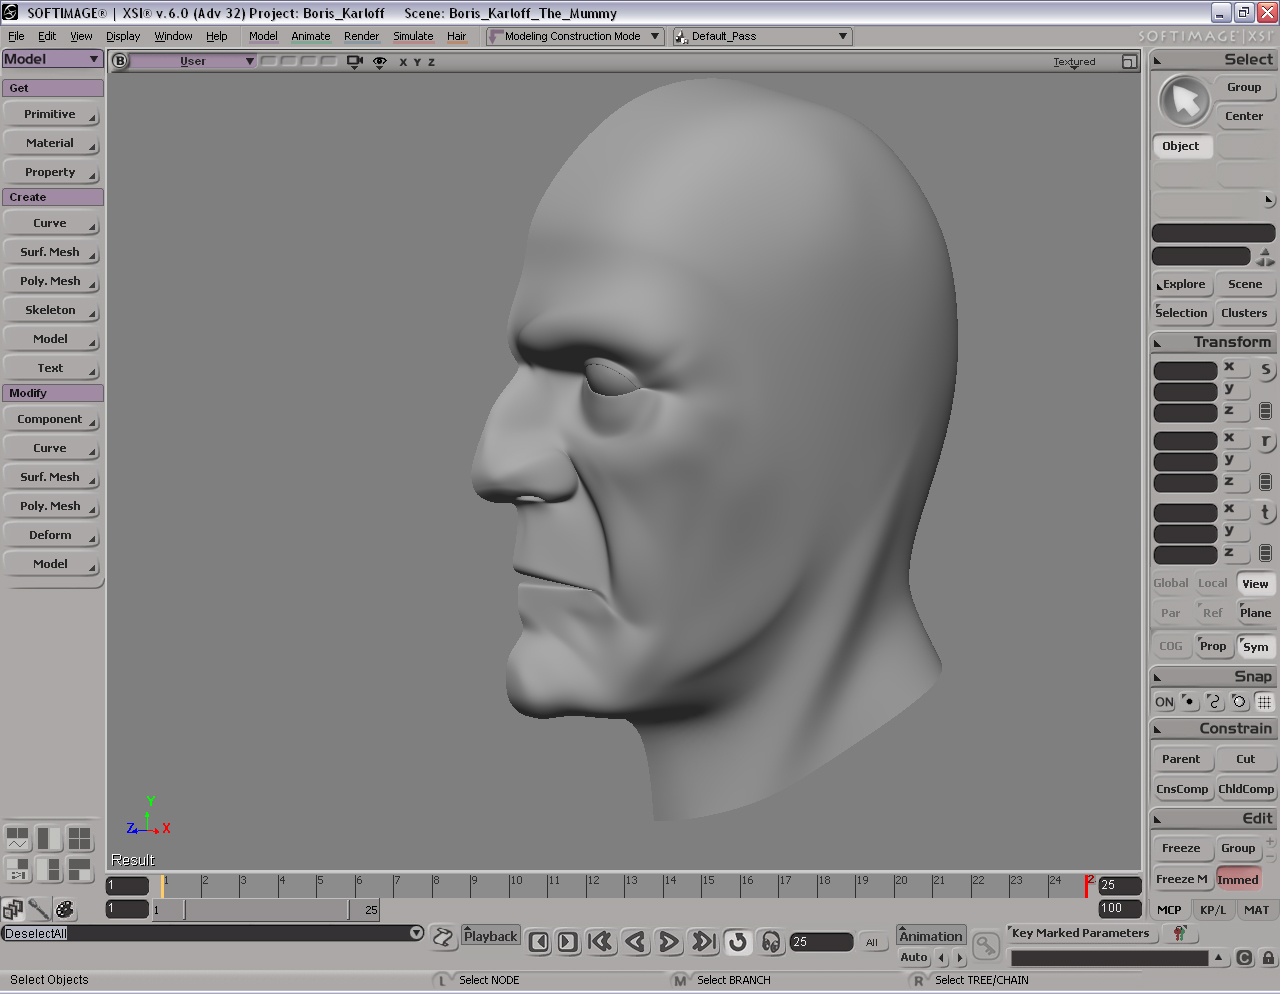
Task: Open the viewport camera icon menu
Action: [x=354, y=62]
